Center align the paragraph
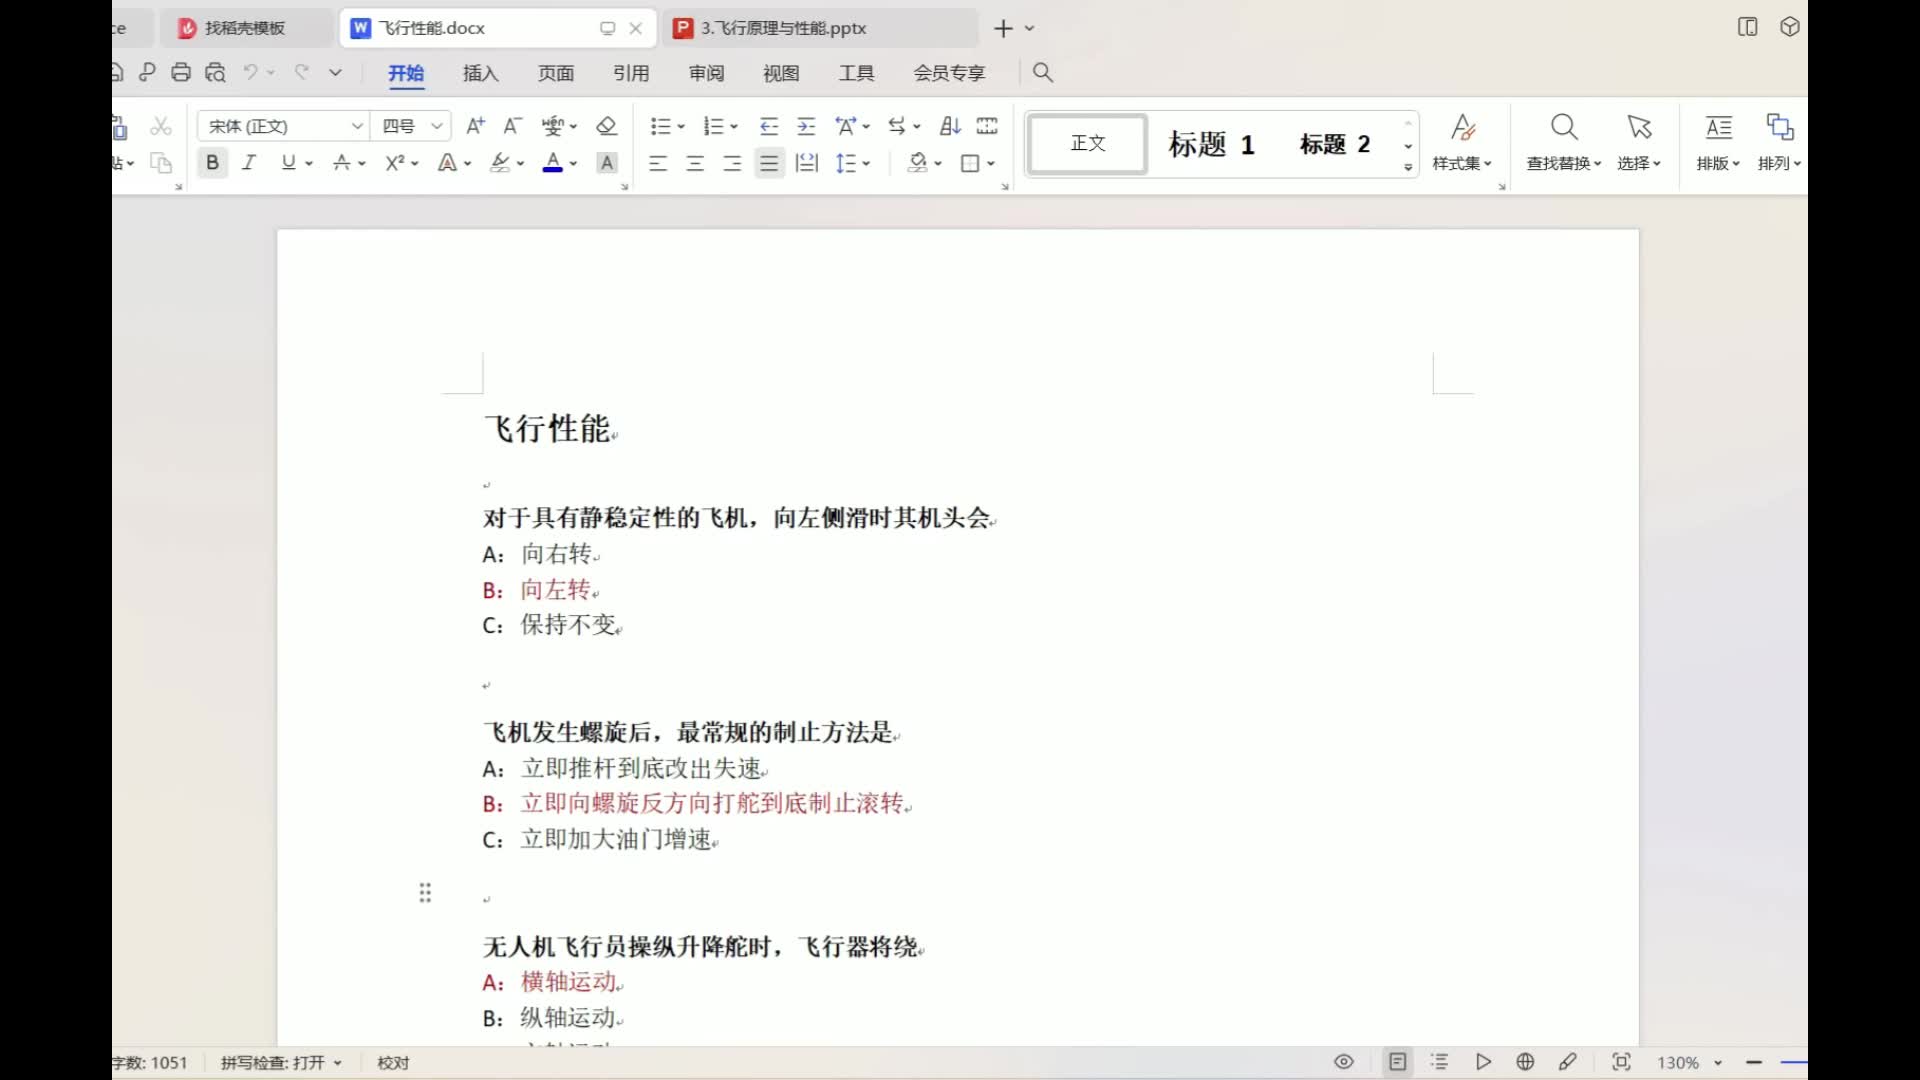Viewport: 1920px width, 1080px height. coord(695,163)
